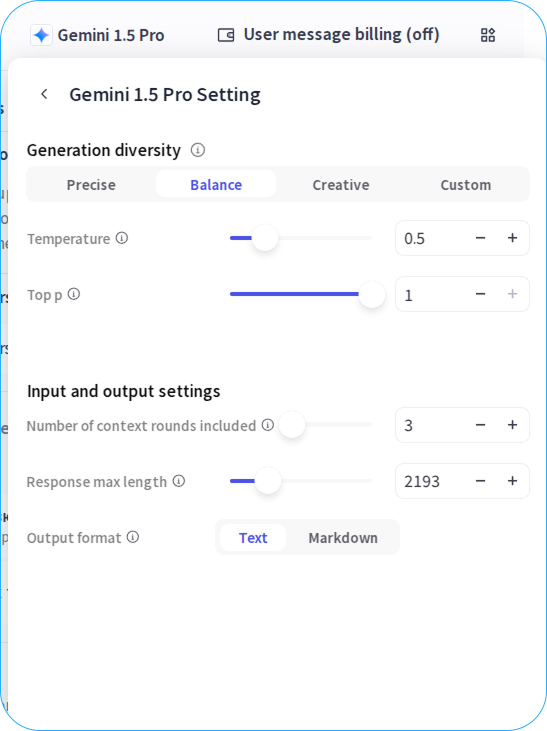Screen dimensions: 547x731
Task: Show info tooltip for Top p
Action: click(74, 294)
